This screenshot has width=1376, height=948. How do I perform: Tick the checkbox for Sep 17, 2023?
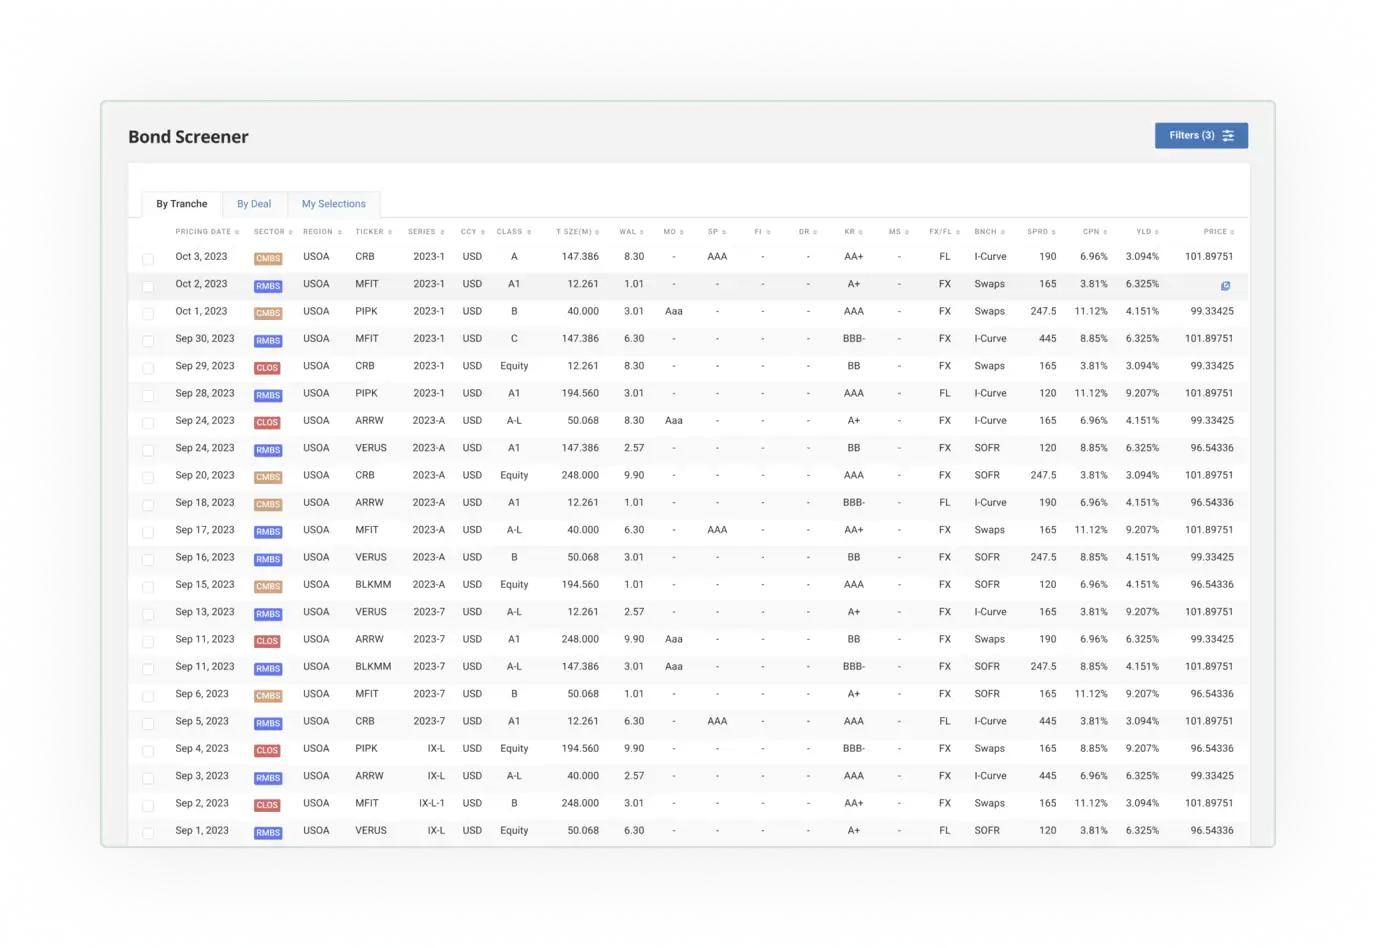148,532
